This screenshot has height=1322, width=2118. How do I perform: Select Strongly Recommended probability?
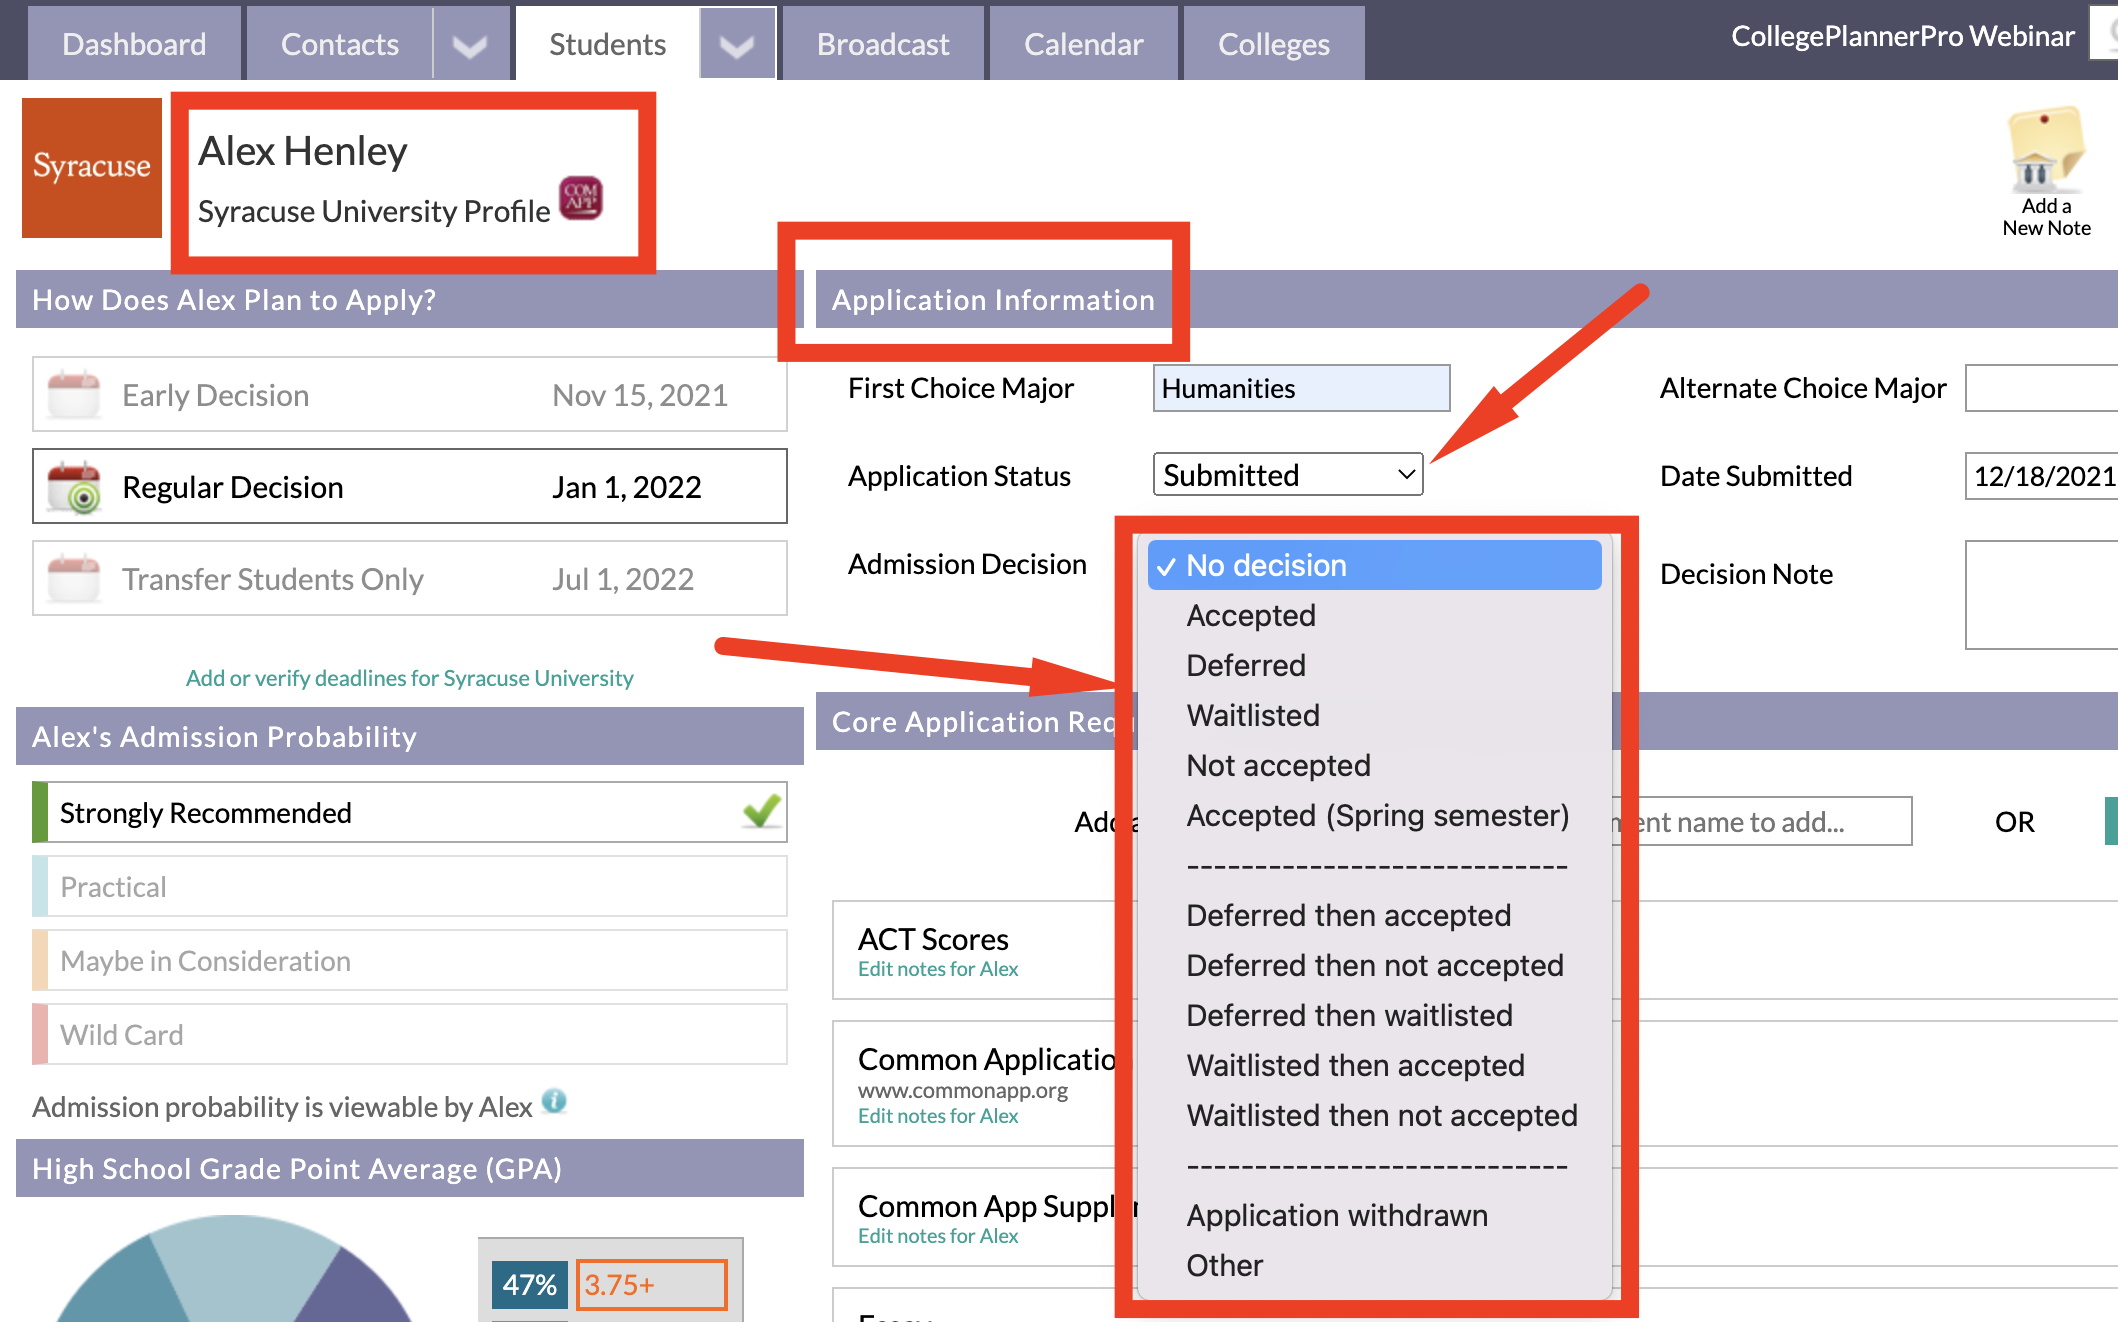click(410, 812)
